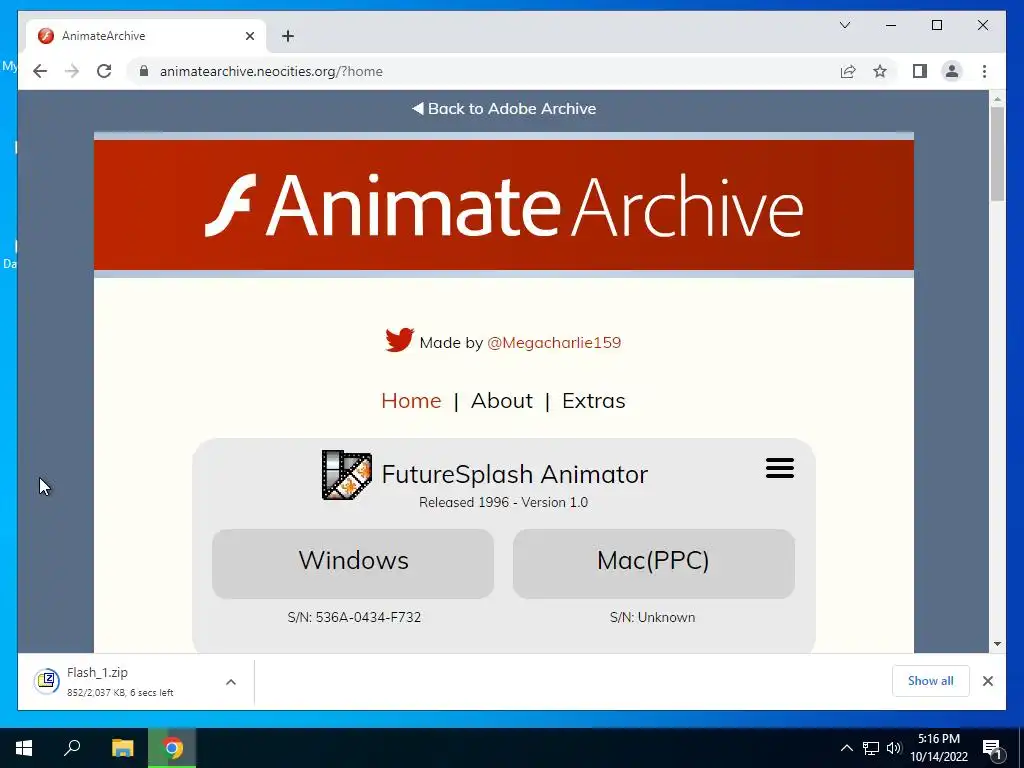The height and width of the screenshot is (768, 1024).
Task: Download FutureSplash Animator for Windows
Action: click(353, 564)
